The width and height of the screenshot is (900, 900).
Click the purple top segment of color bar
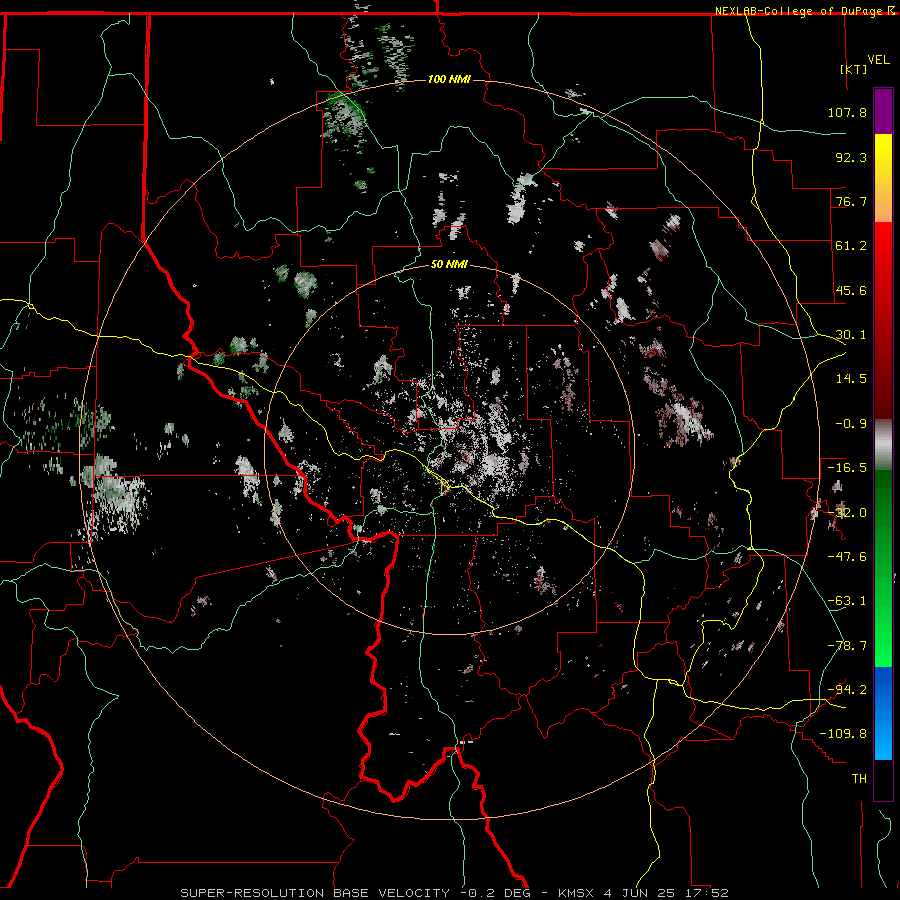[883, 111]
